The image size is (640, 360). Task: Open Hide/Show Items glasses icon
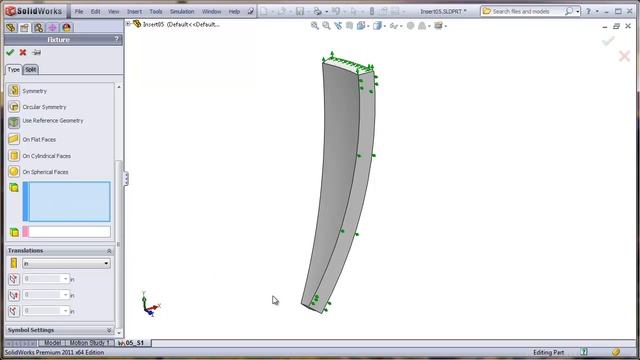pyautogui.click(x=393, y=26)
